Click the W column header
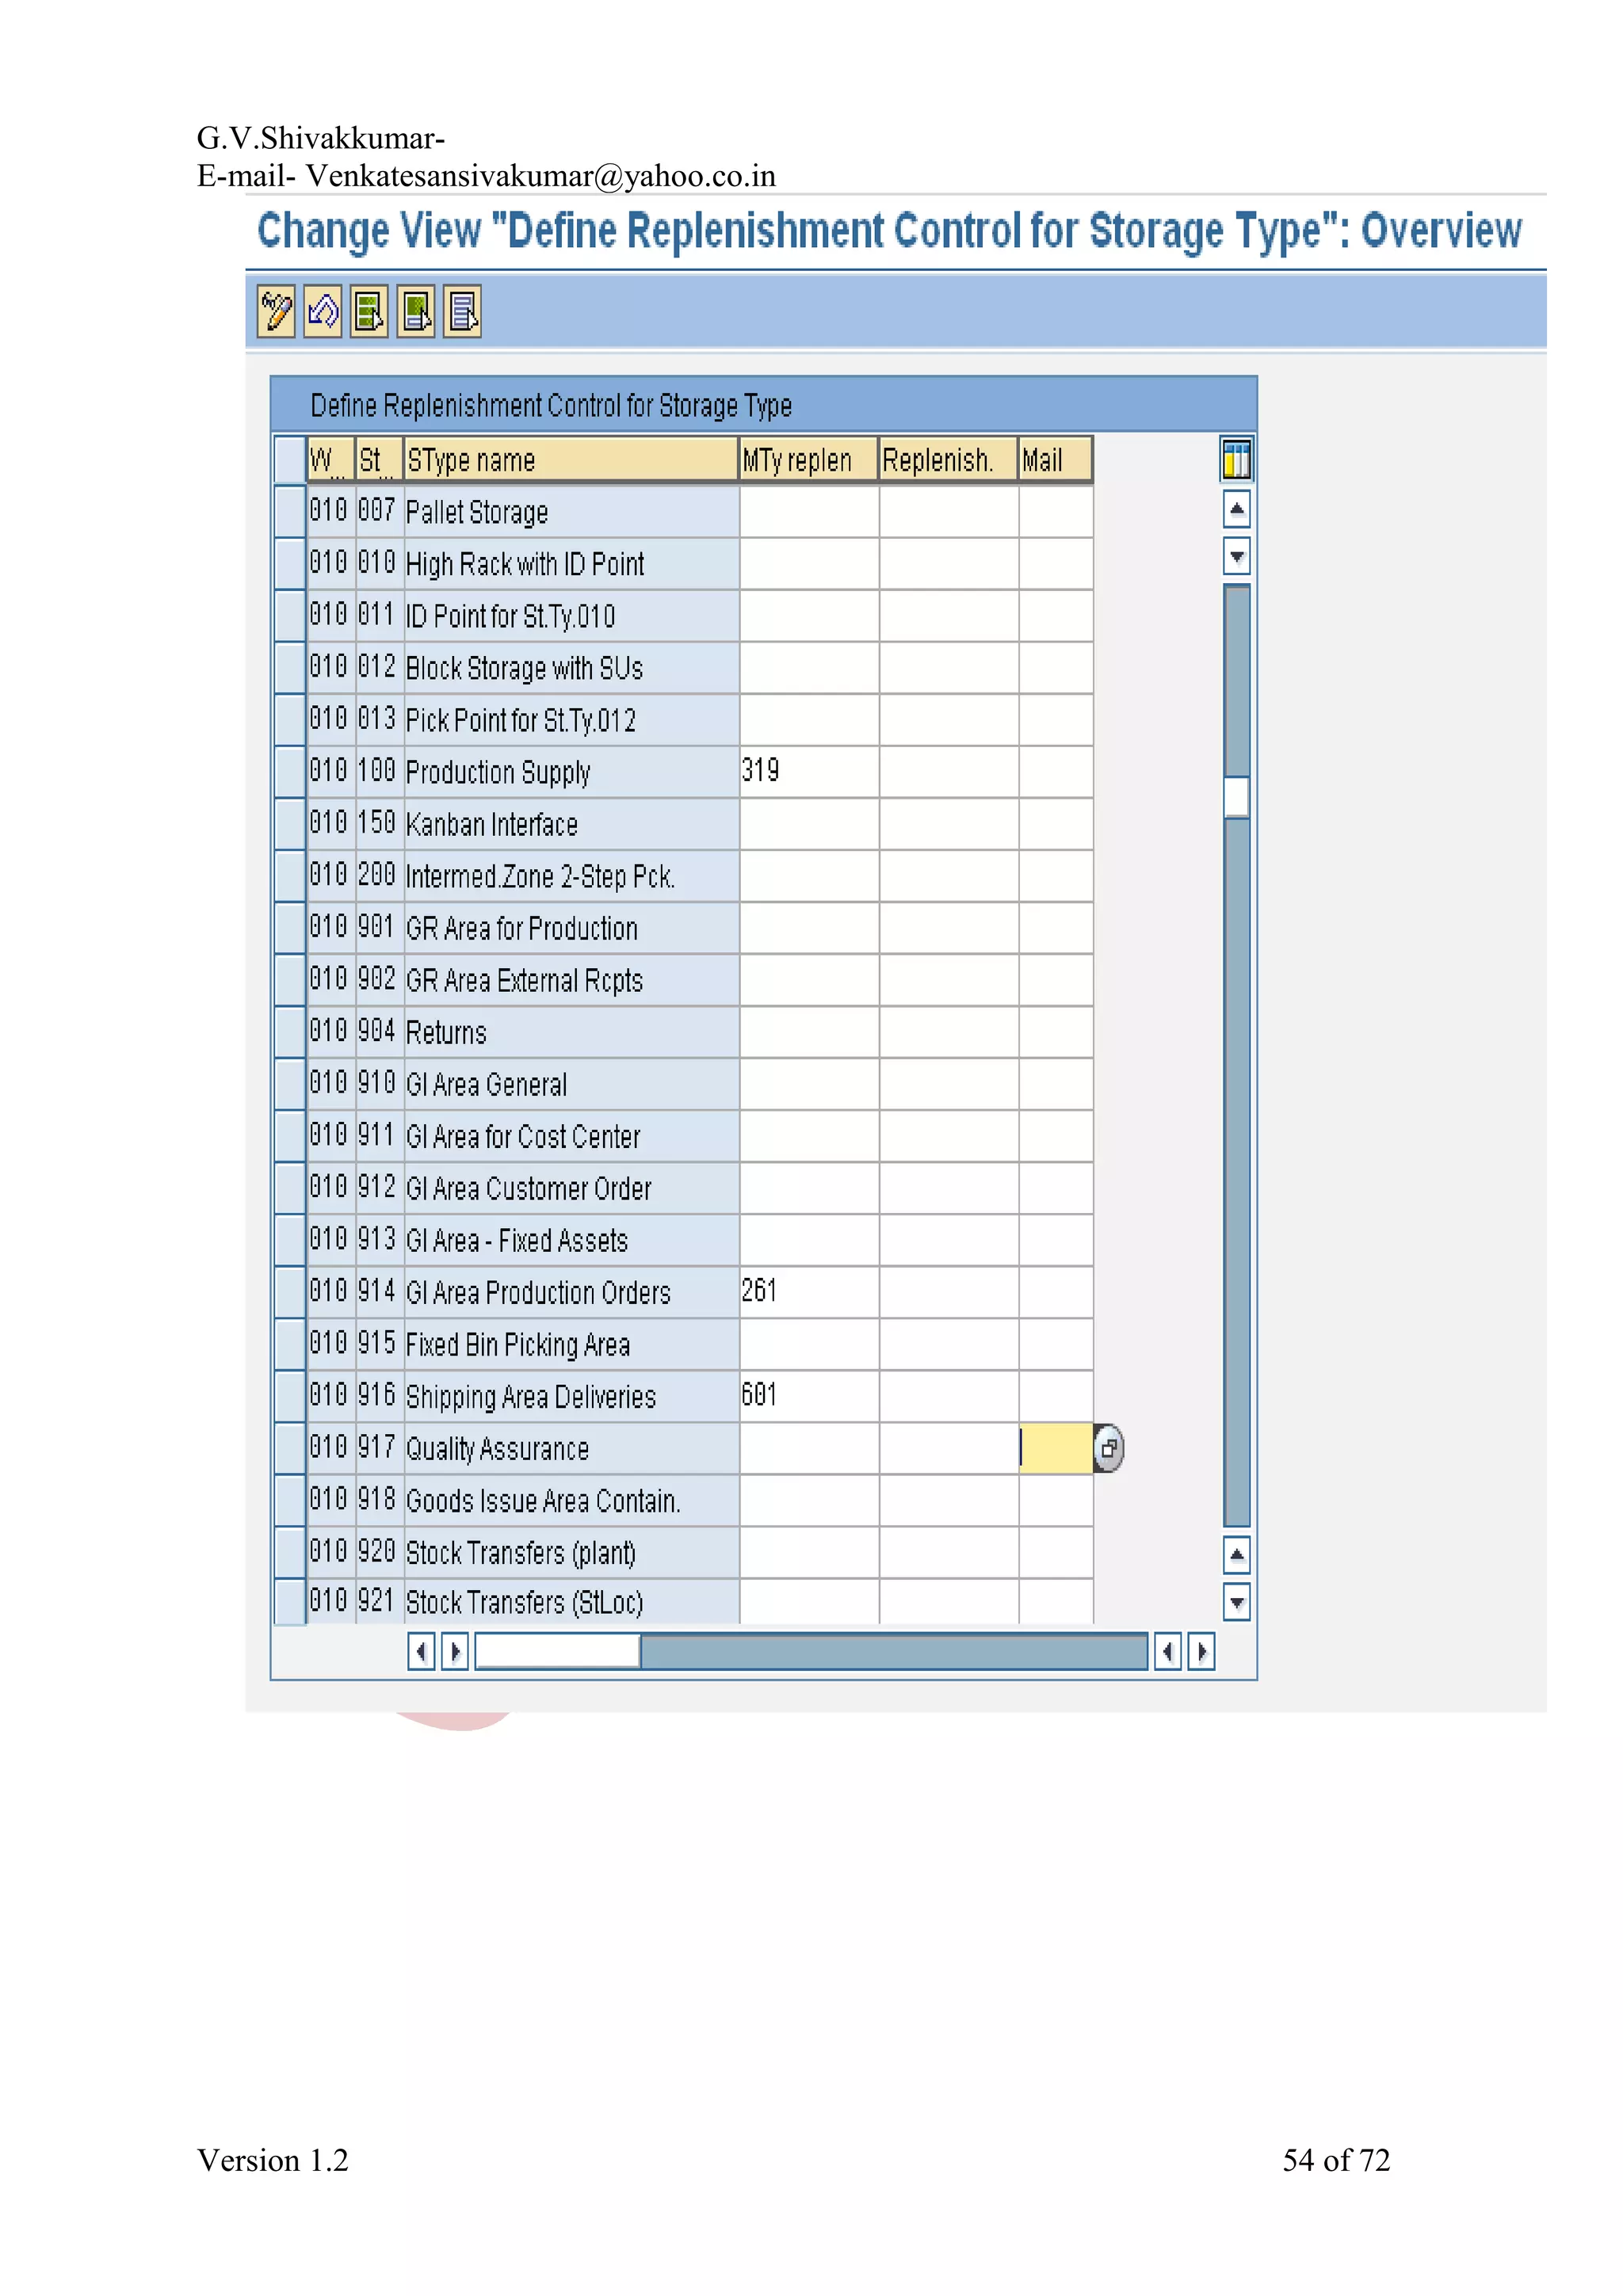The height and width of the screenshot is (2296, 1623). (x=330, y=460)
